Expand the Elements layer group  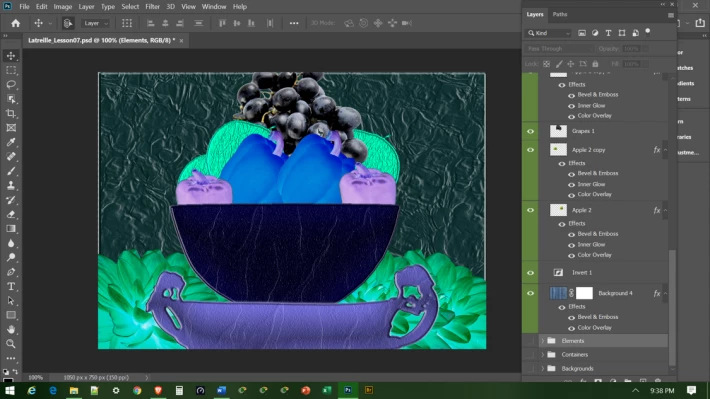tap(542, 341)
